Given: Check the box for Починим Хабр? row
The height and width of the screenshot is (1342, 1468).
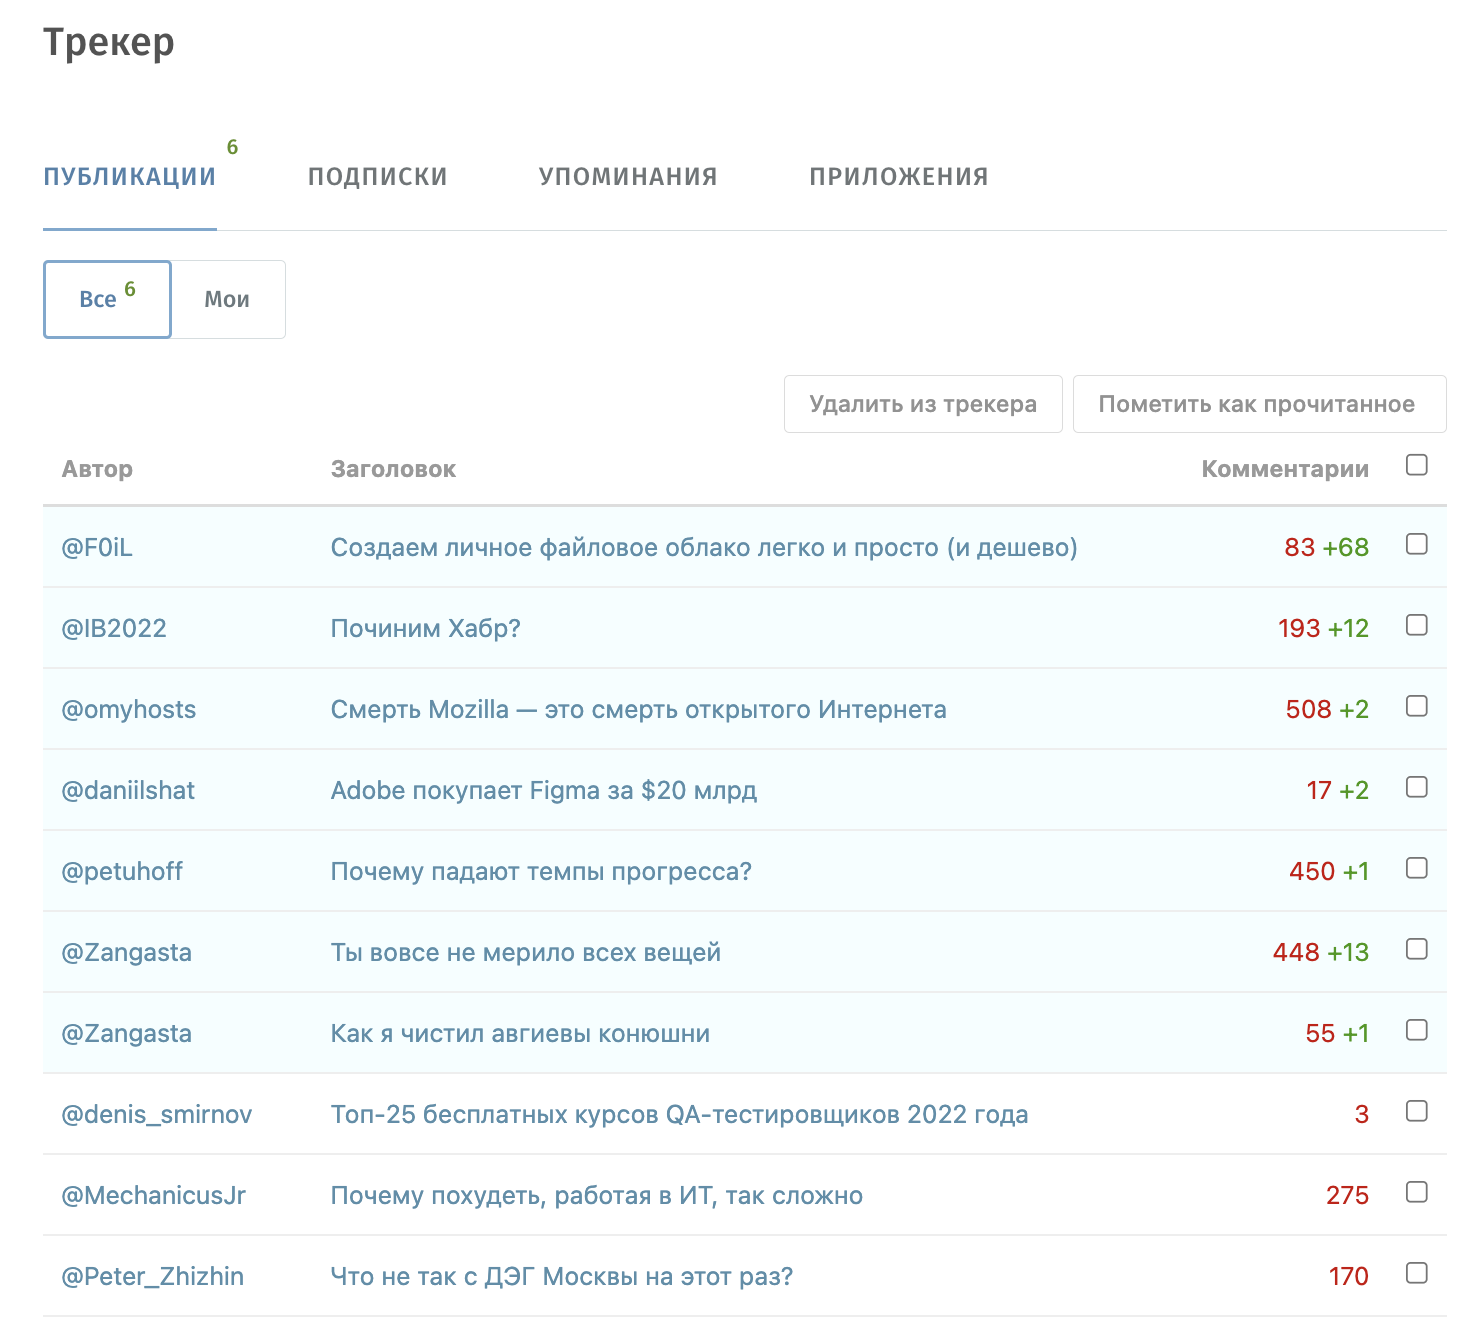Looking at the screenshot, I should (x=1416, y=625).
